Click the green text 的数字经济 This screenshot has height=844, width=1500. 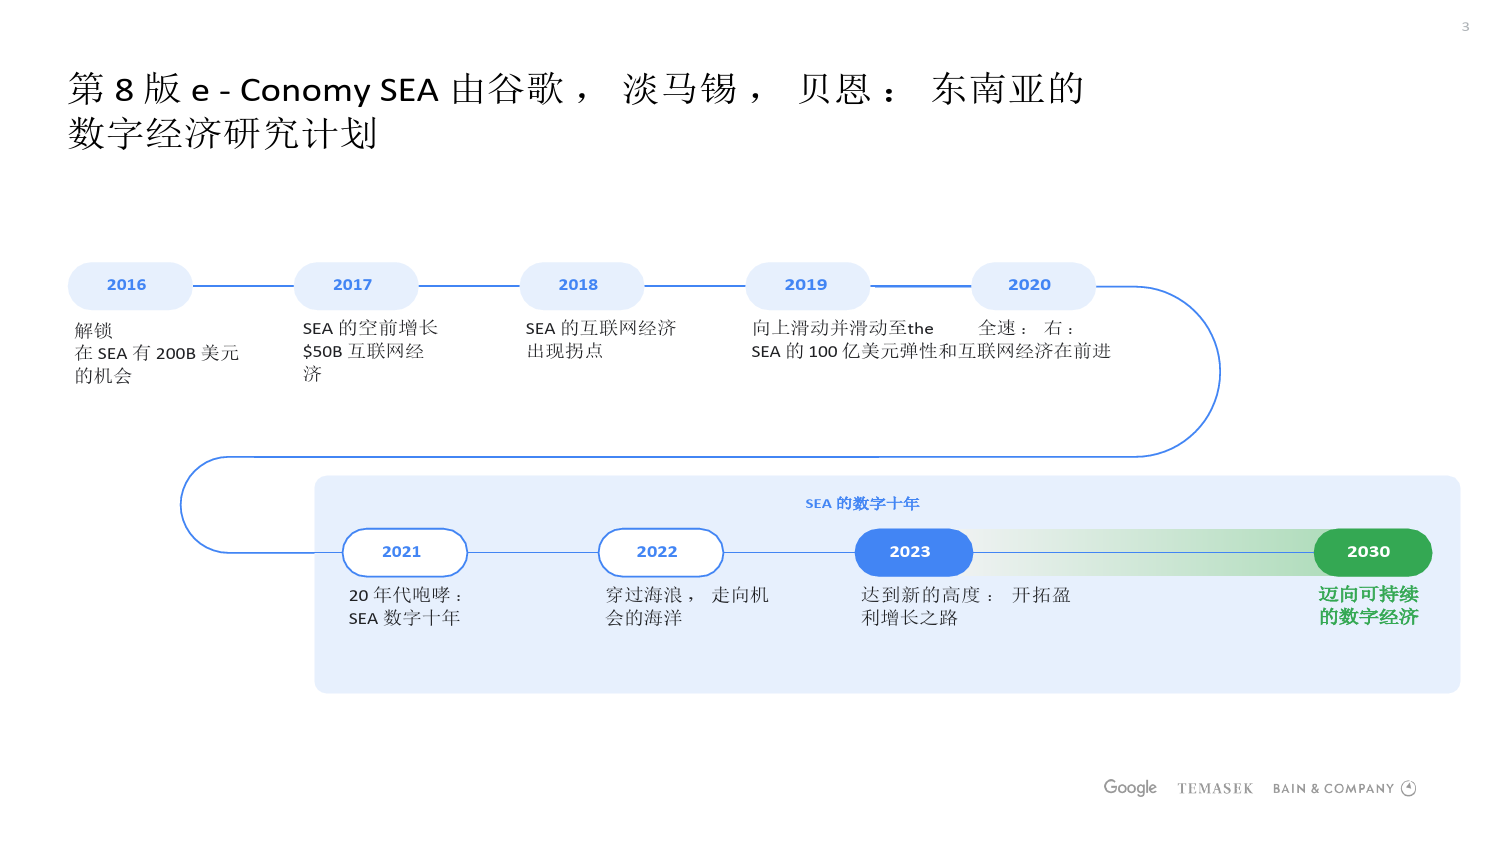(x=1368, y=617)
